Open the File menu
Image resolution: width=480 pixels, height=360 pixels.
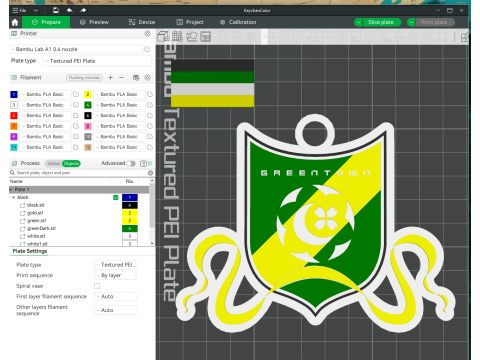[19, 10]
